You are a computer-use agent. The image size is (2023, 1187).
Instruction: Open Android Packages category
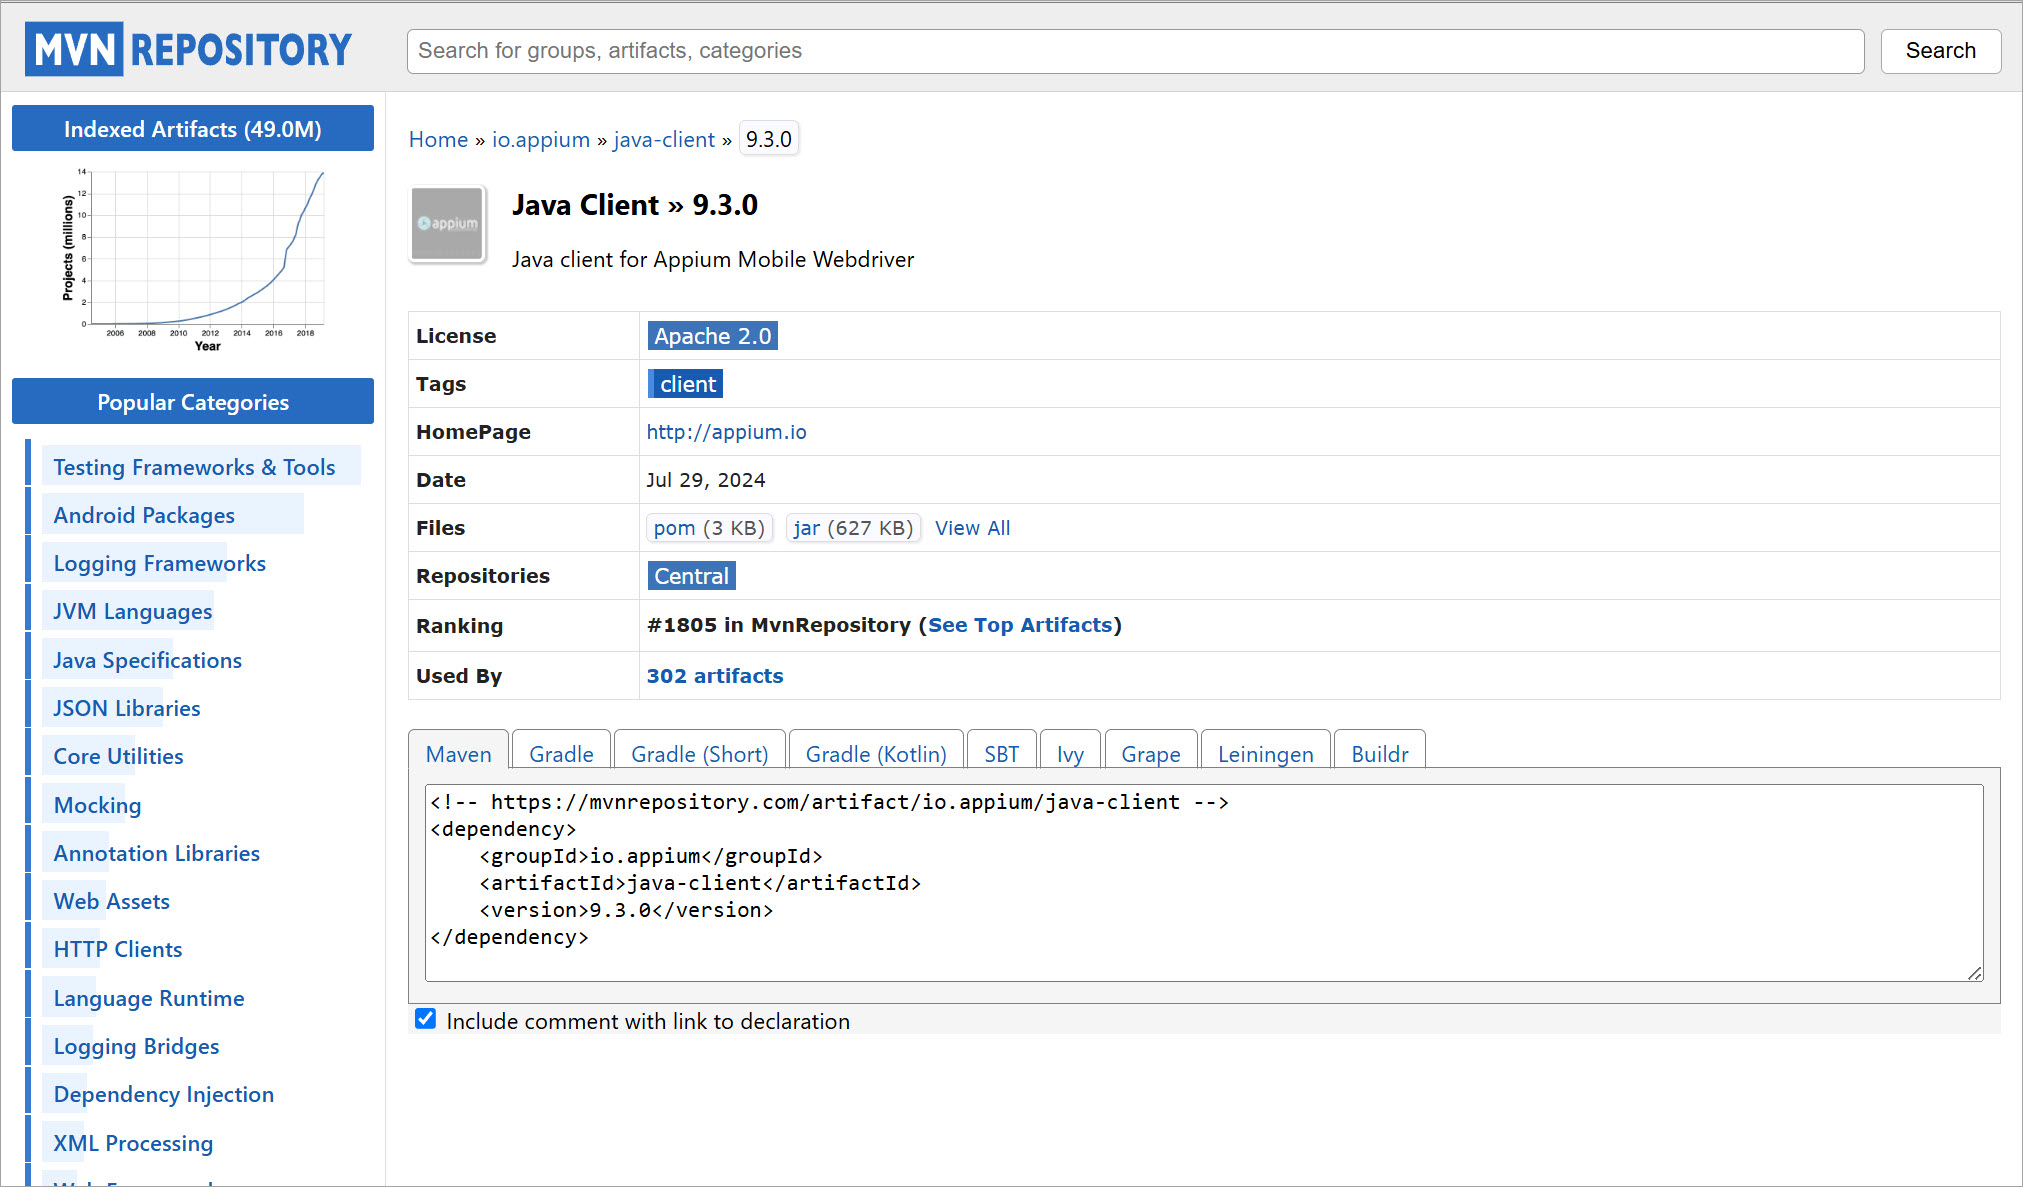tap(144, 515)
